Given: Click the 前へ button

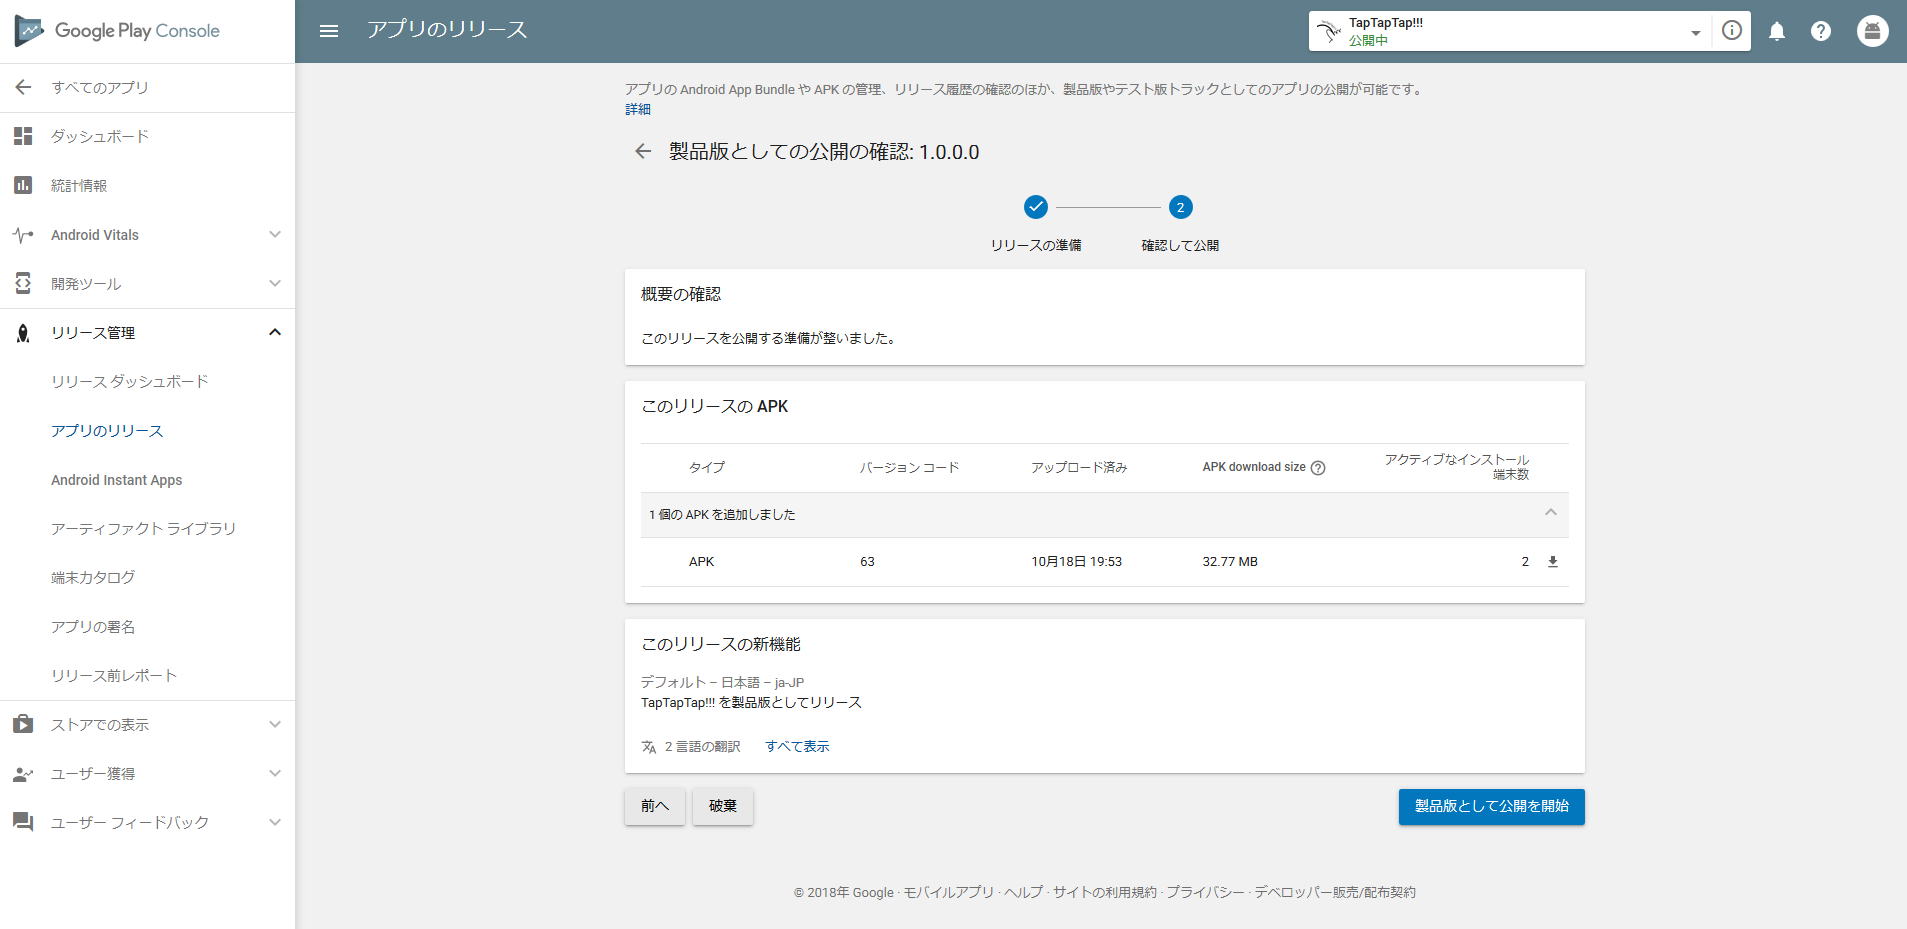Looking at the screenshot, I should pyautogui.click(x=655, y=807).
